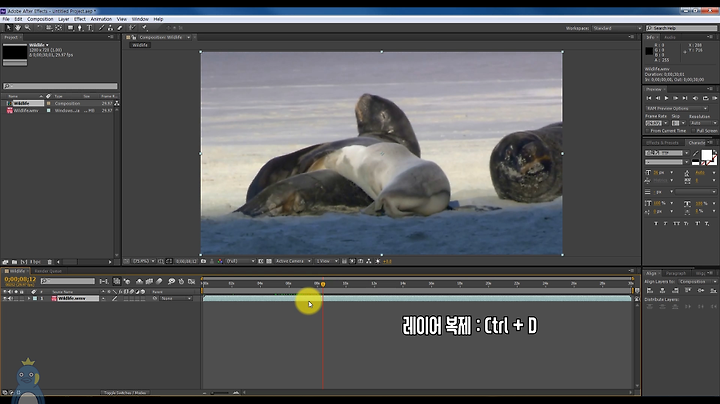Select the Horizontal Type tool
This screenshot has width=720, height=404.
coord(90,28)
